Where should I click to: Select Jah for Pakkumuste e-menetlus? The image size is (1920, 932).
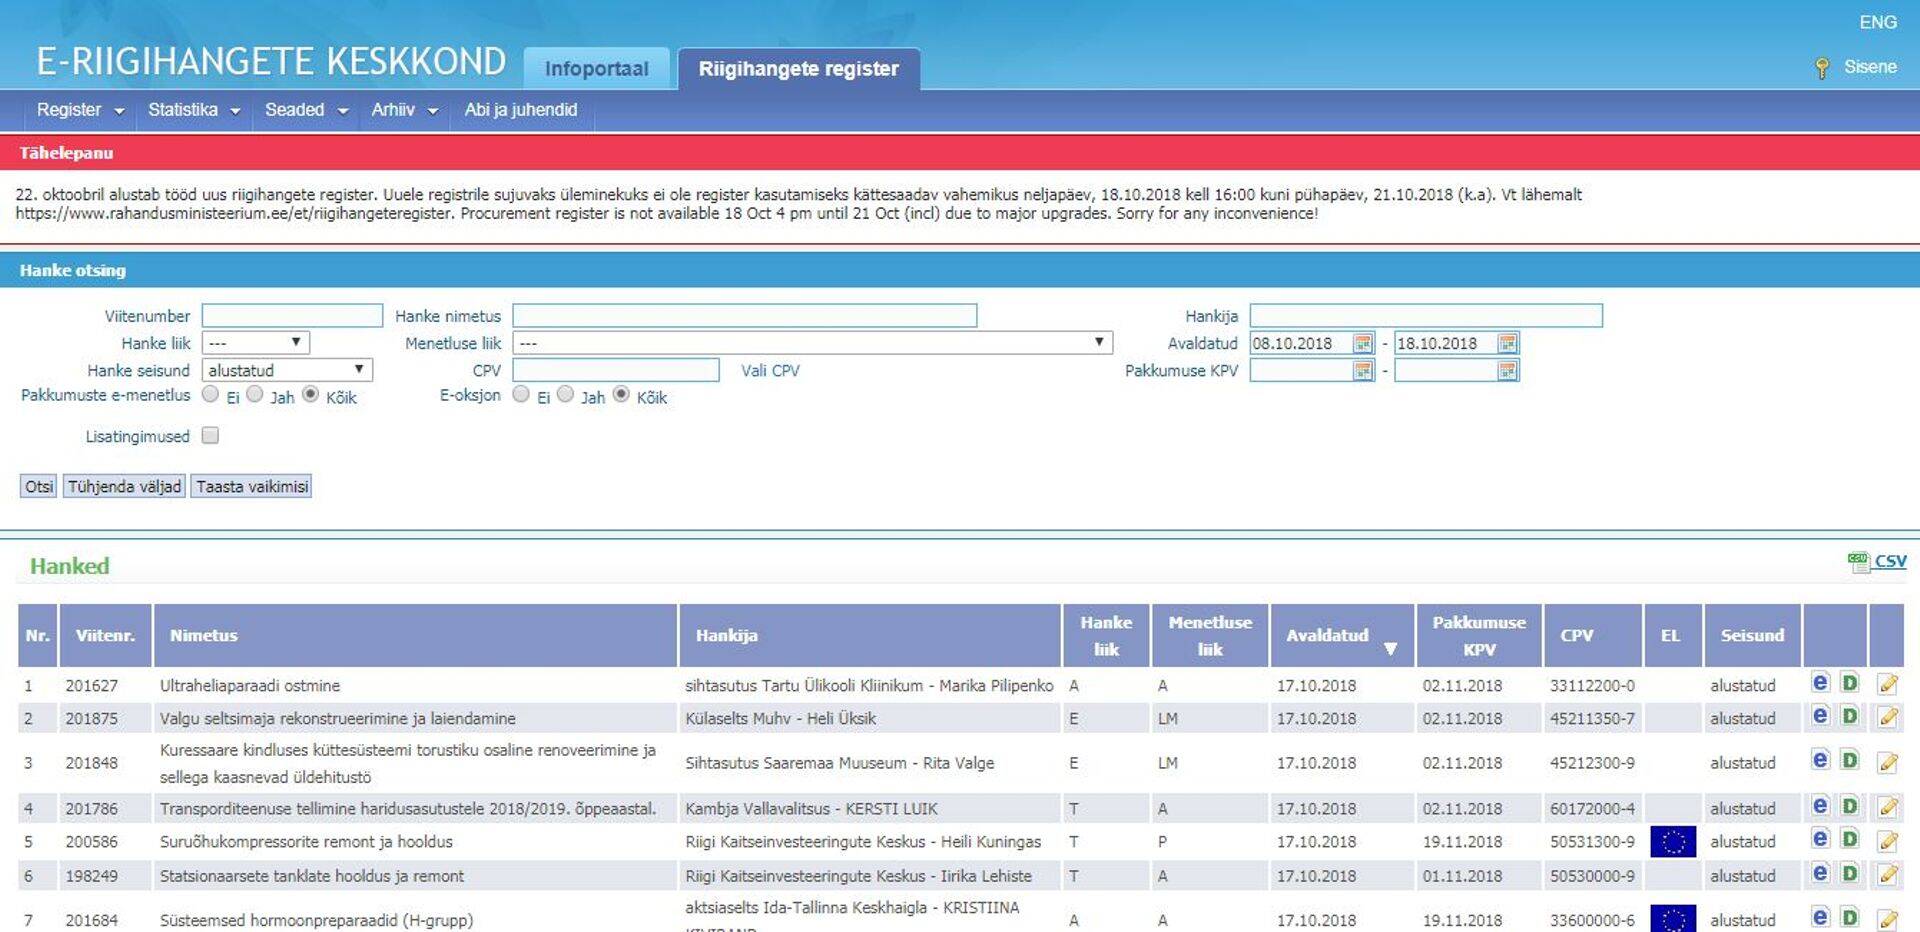pyautogui.click(x=255, y=394)
